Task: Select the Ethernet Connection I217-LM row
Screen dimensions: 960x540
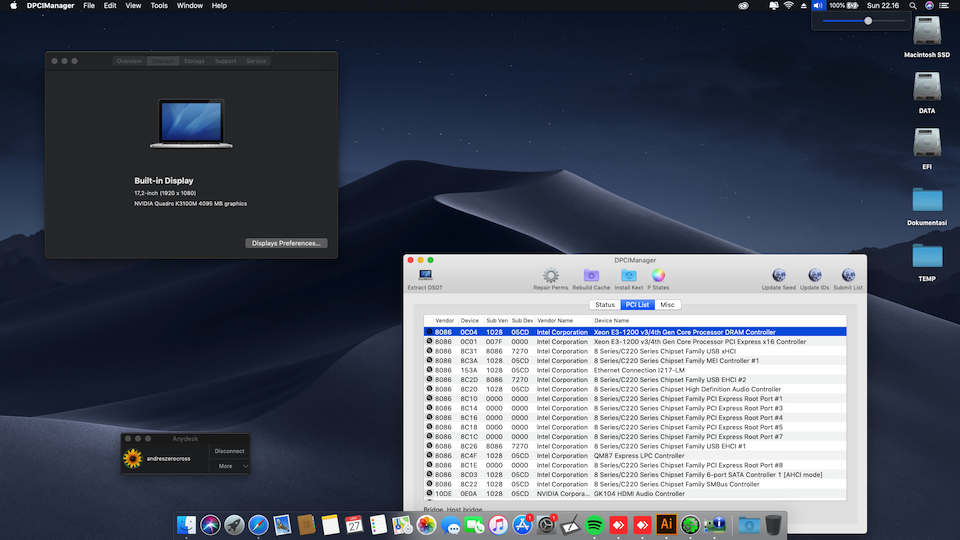Action: tap(635, 370)
